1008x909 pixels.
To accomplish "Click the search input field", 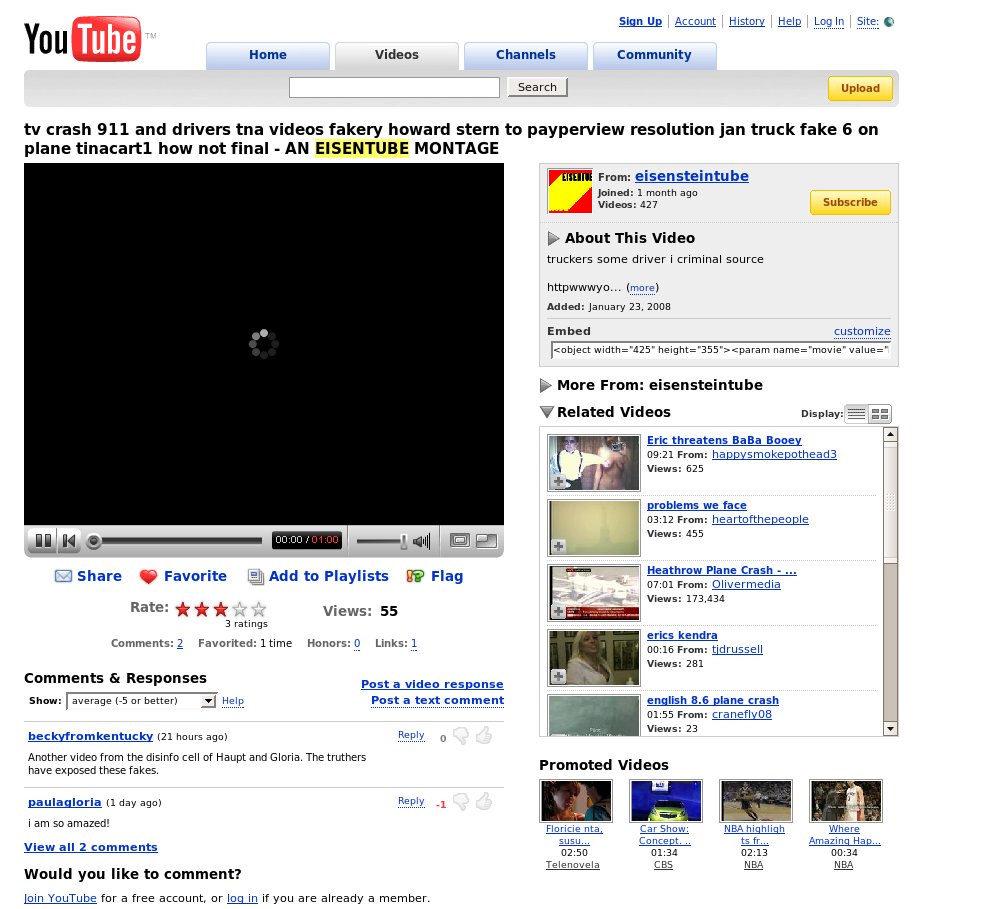I will [394, 87].
